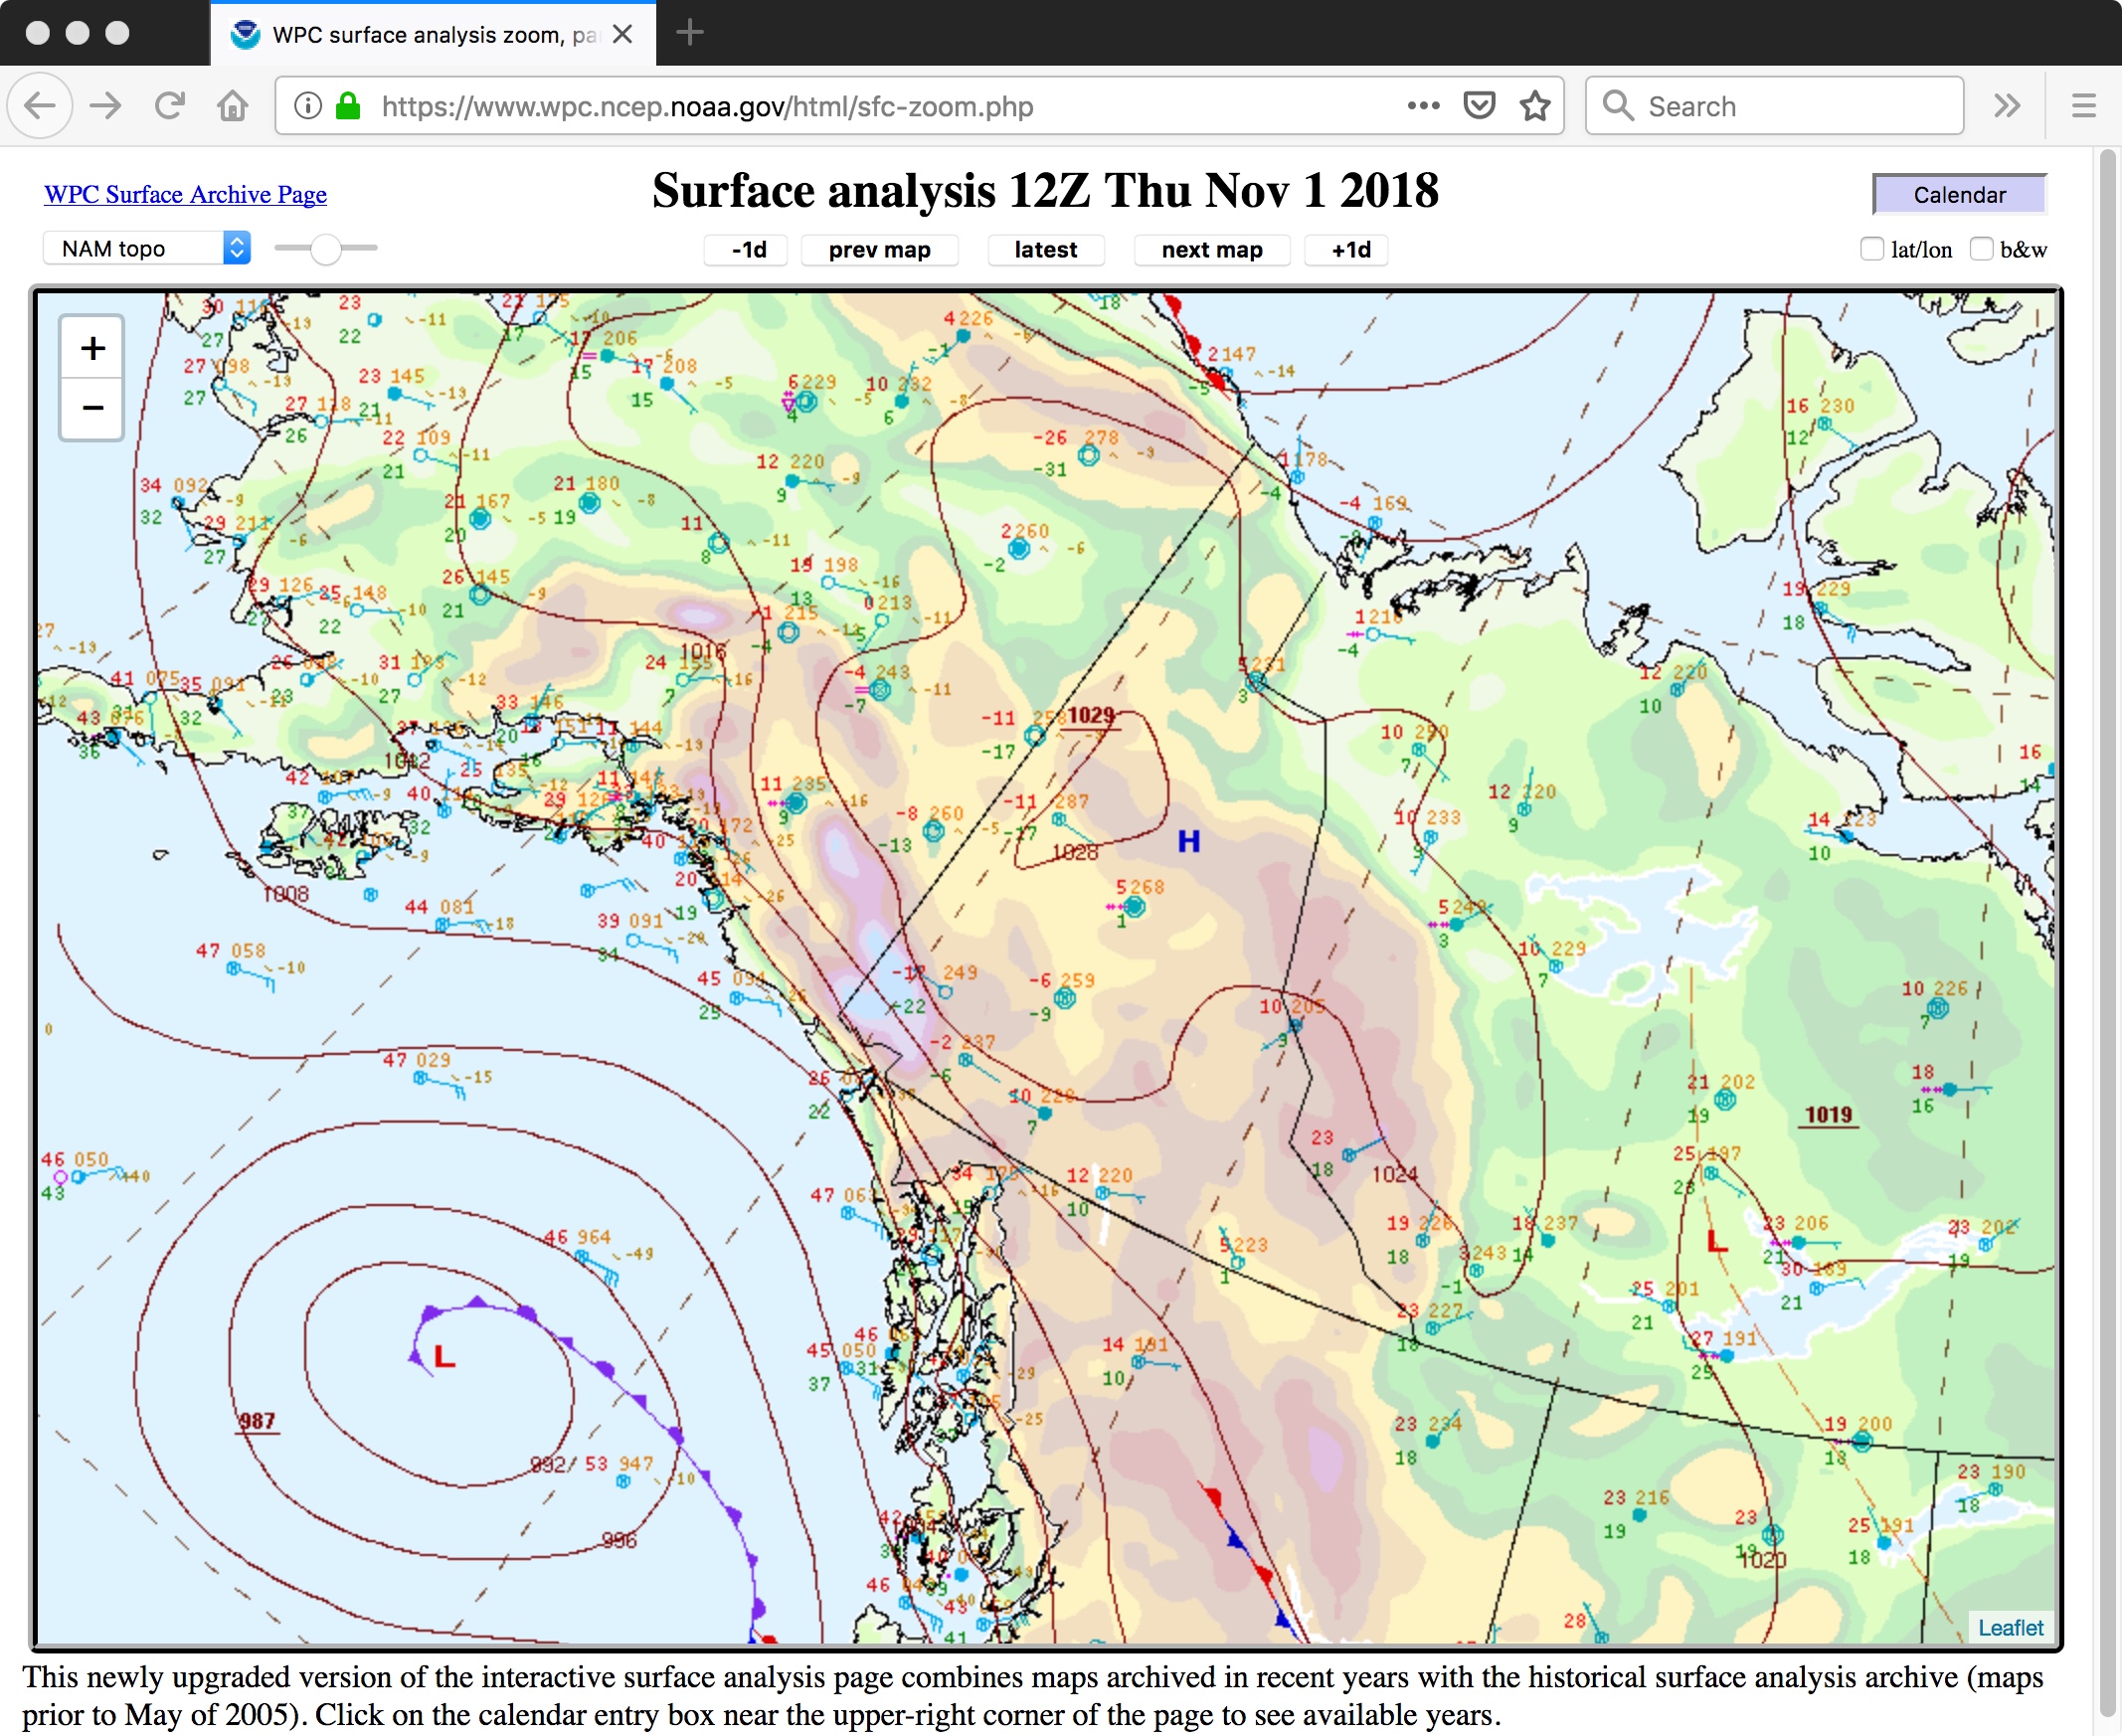The image size is (2122, 1736).
Task: Open the NAM topo dropdown
Action: [x=146, y=248]
